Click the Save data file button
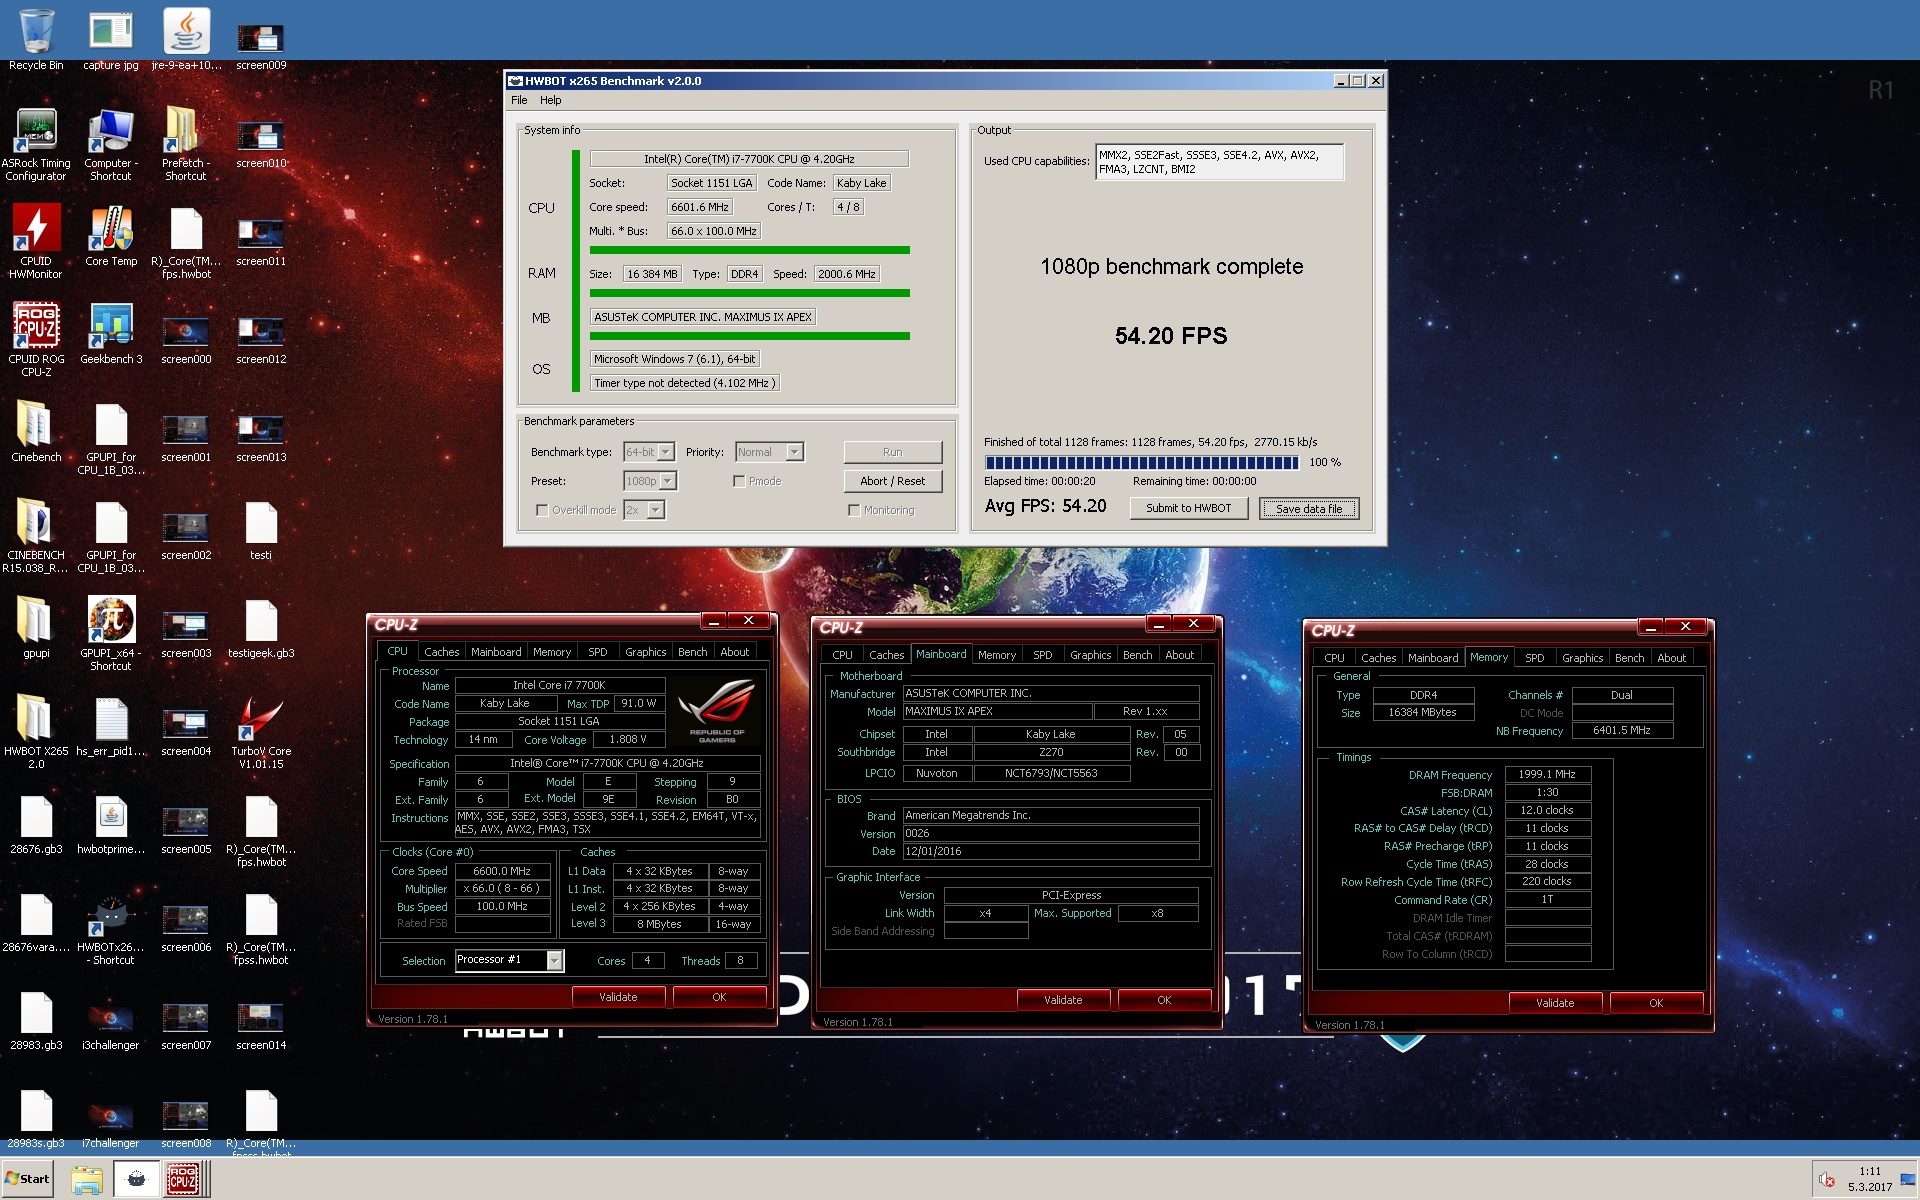Image resolution: width=1920 pixels, height=1200 pixels. tap(1309, 508)
